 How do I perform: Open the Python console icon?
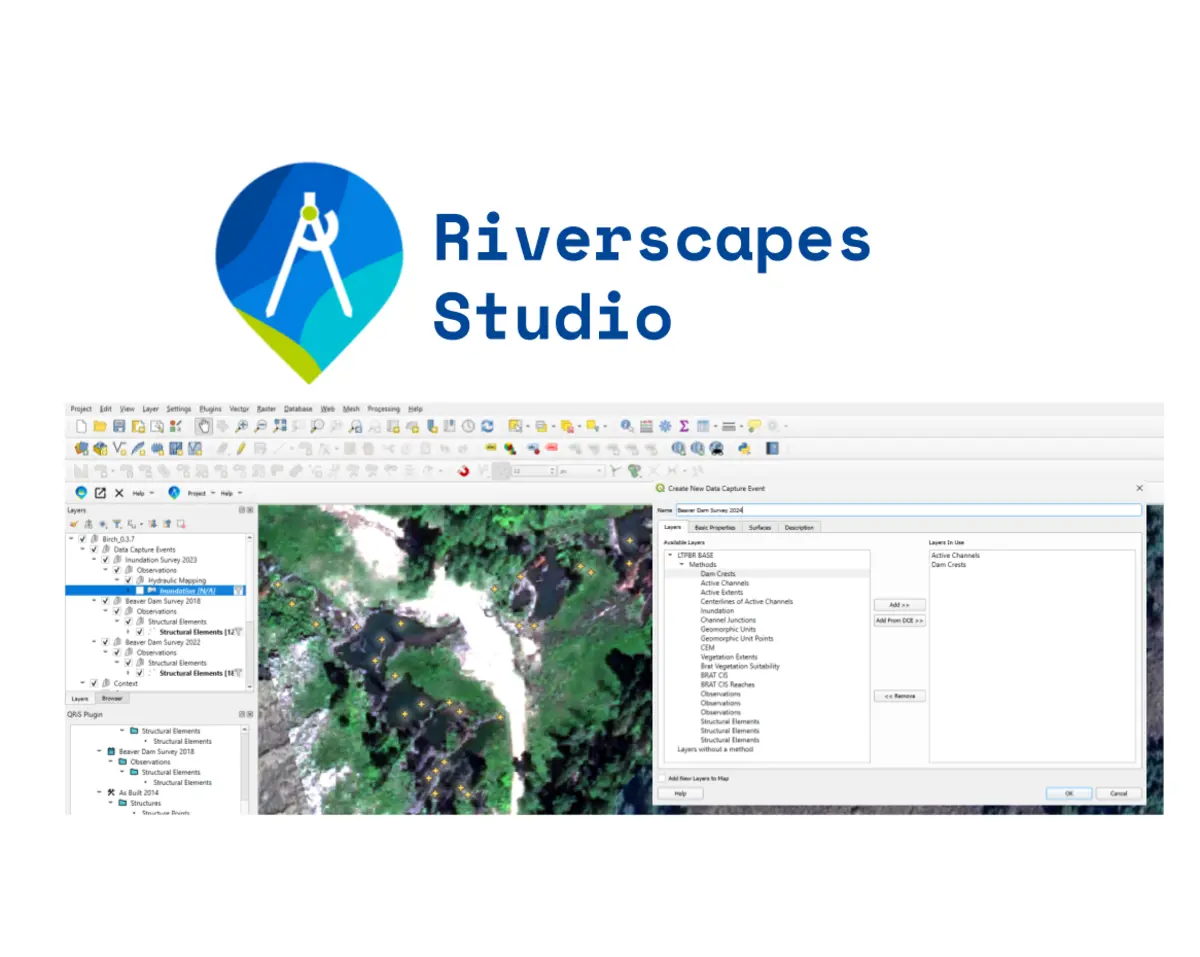tap(744, 449)
